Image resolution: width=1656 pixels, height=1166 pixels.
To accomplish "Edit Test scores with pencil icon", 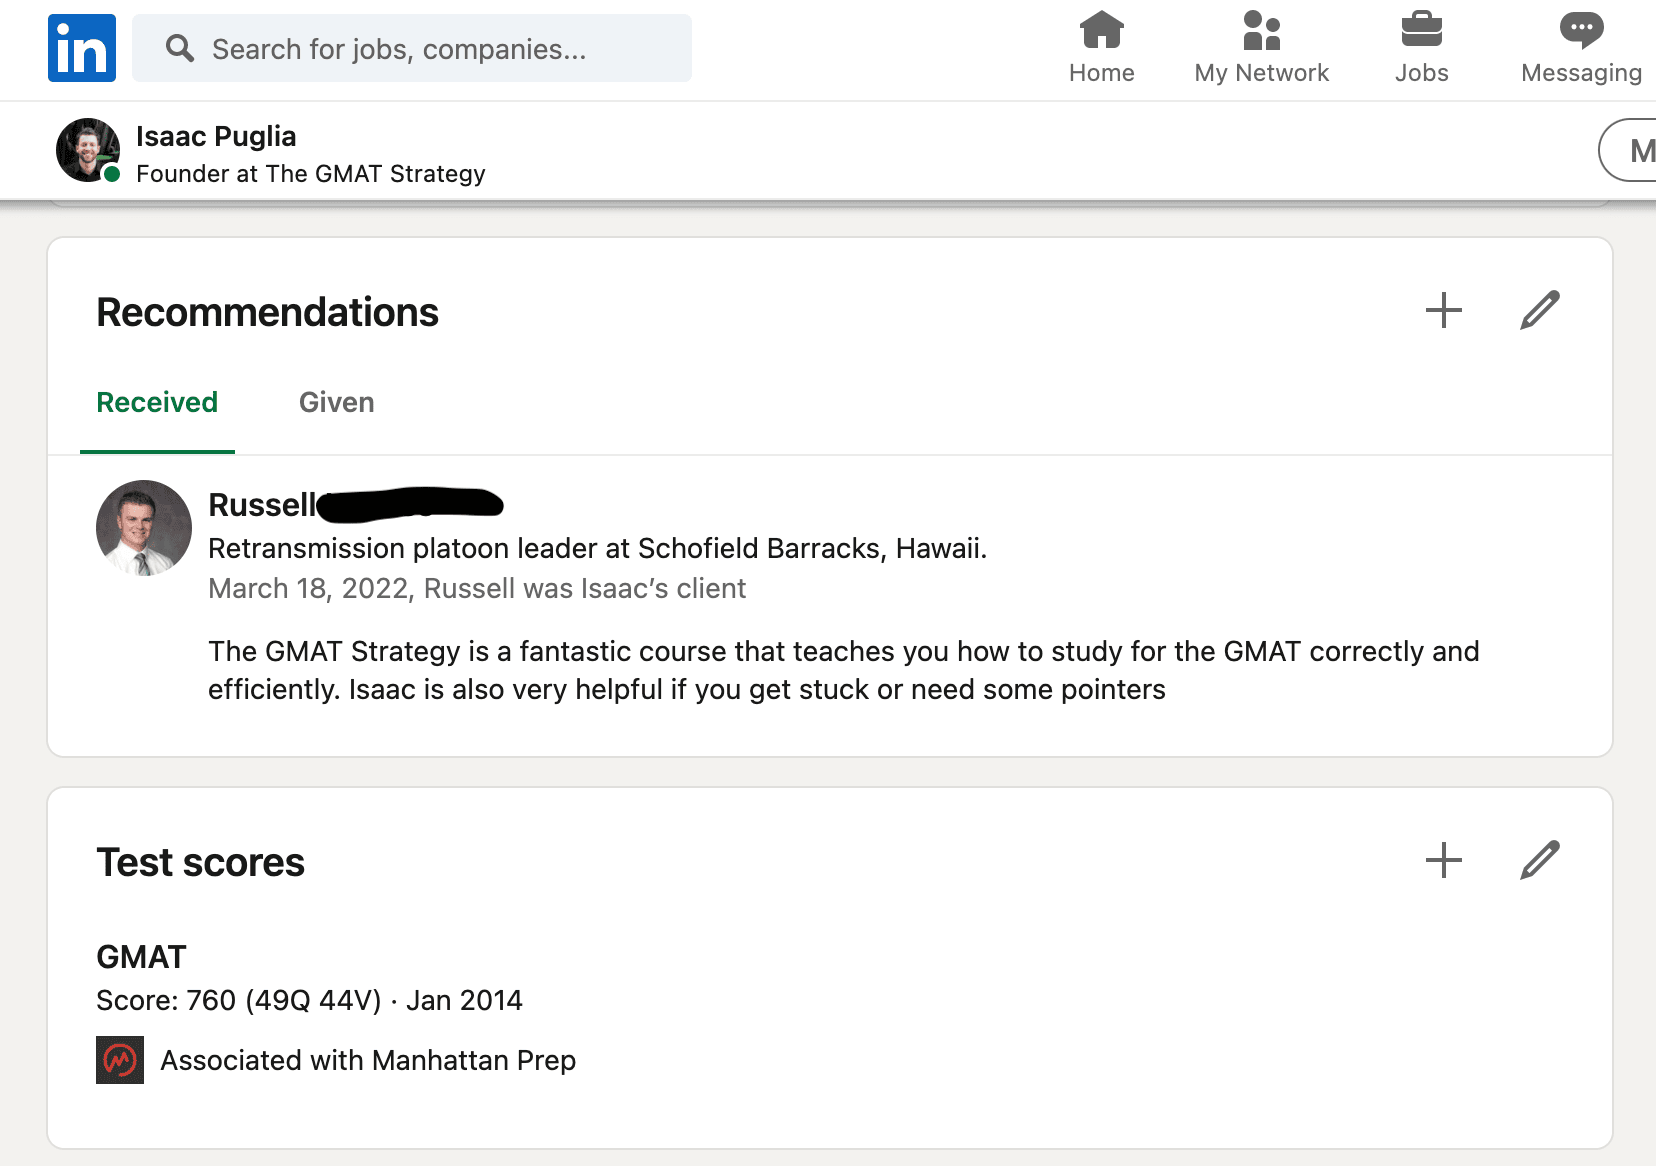I will tap(1539, 860).
